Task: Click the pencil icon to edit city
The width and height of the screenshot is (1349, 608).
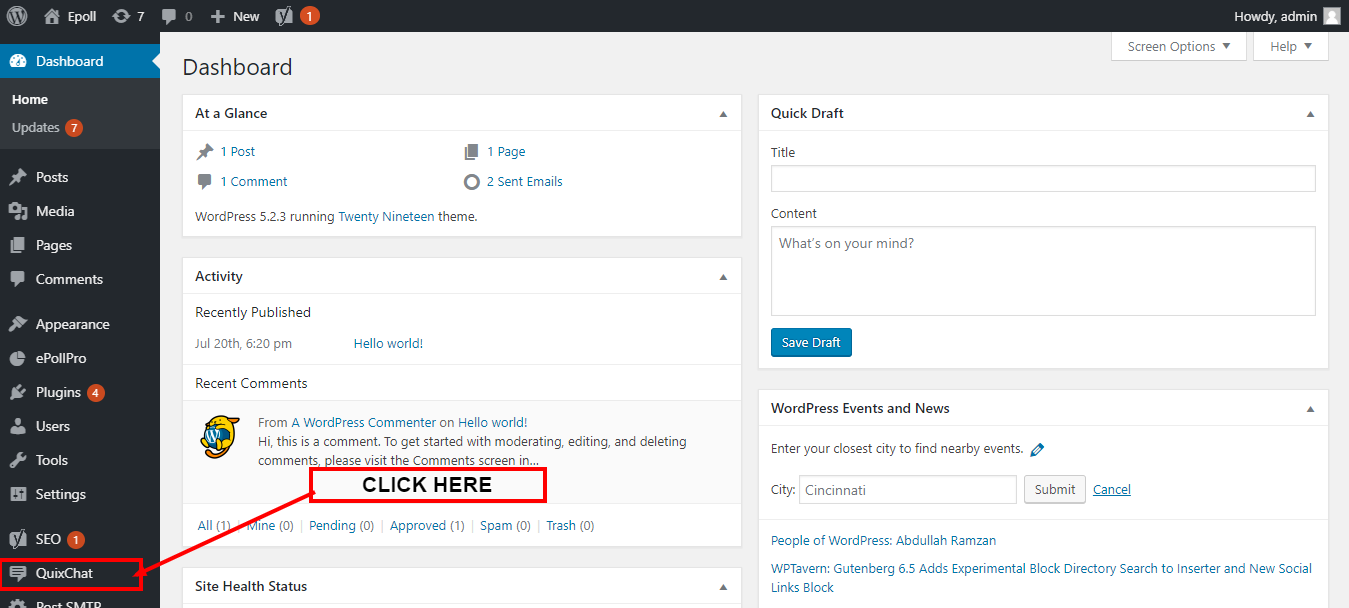Action: pos(1037,450)
